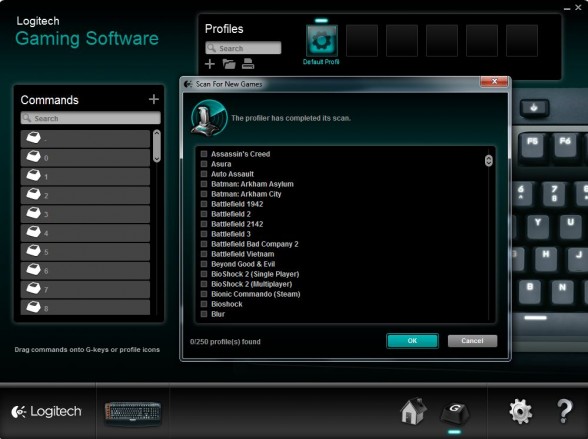
Task: Select the '0' key command
Action: coord(85,158)
